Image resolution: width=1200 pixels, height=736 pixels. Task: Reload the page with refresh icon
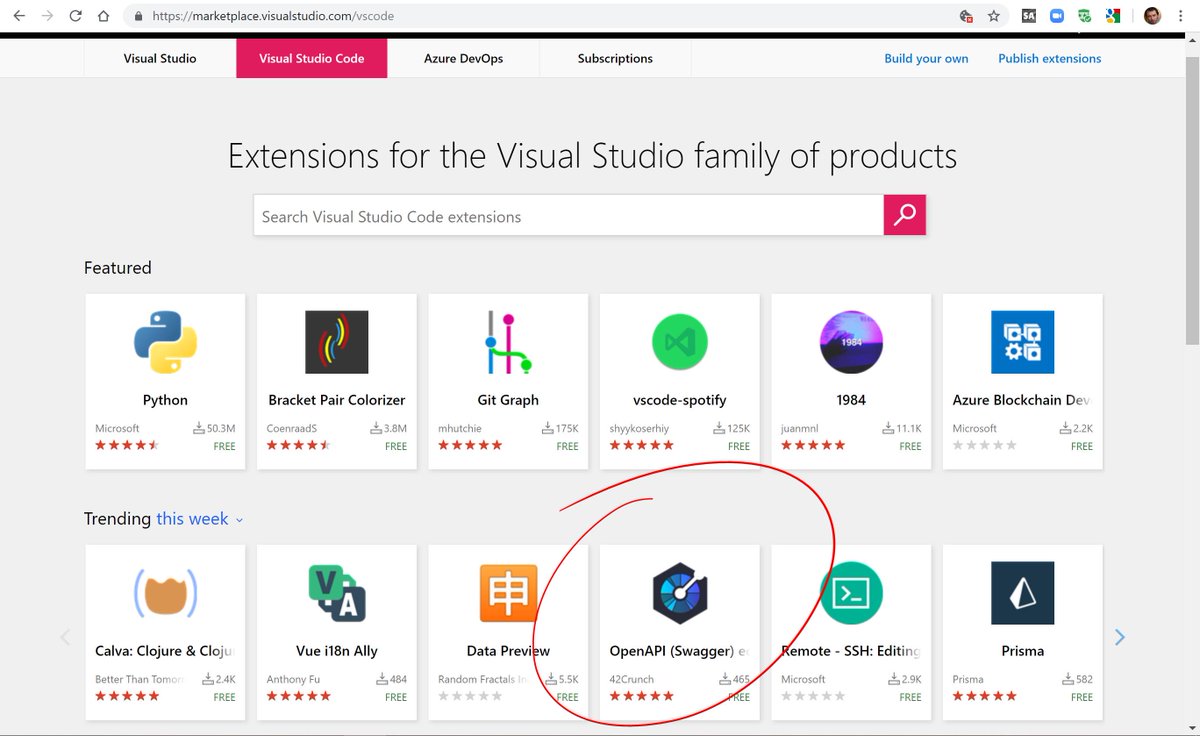pos(76,16)
